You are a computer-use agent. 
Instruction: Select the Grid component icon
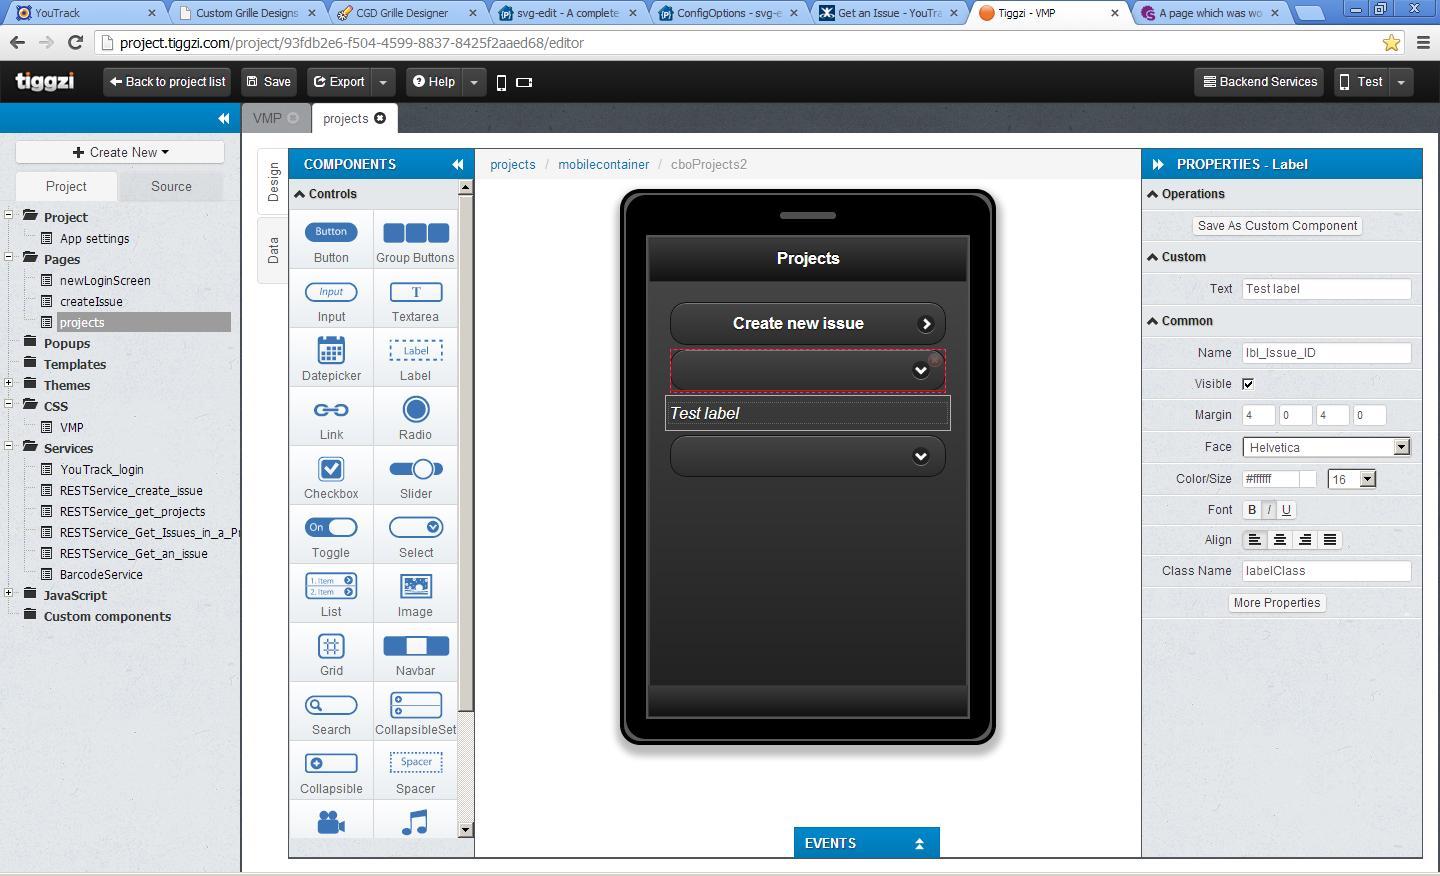(331, 646)
